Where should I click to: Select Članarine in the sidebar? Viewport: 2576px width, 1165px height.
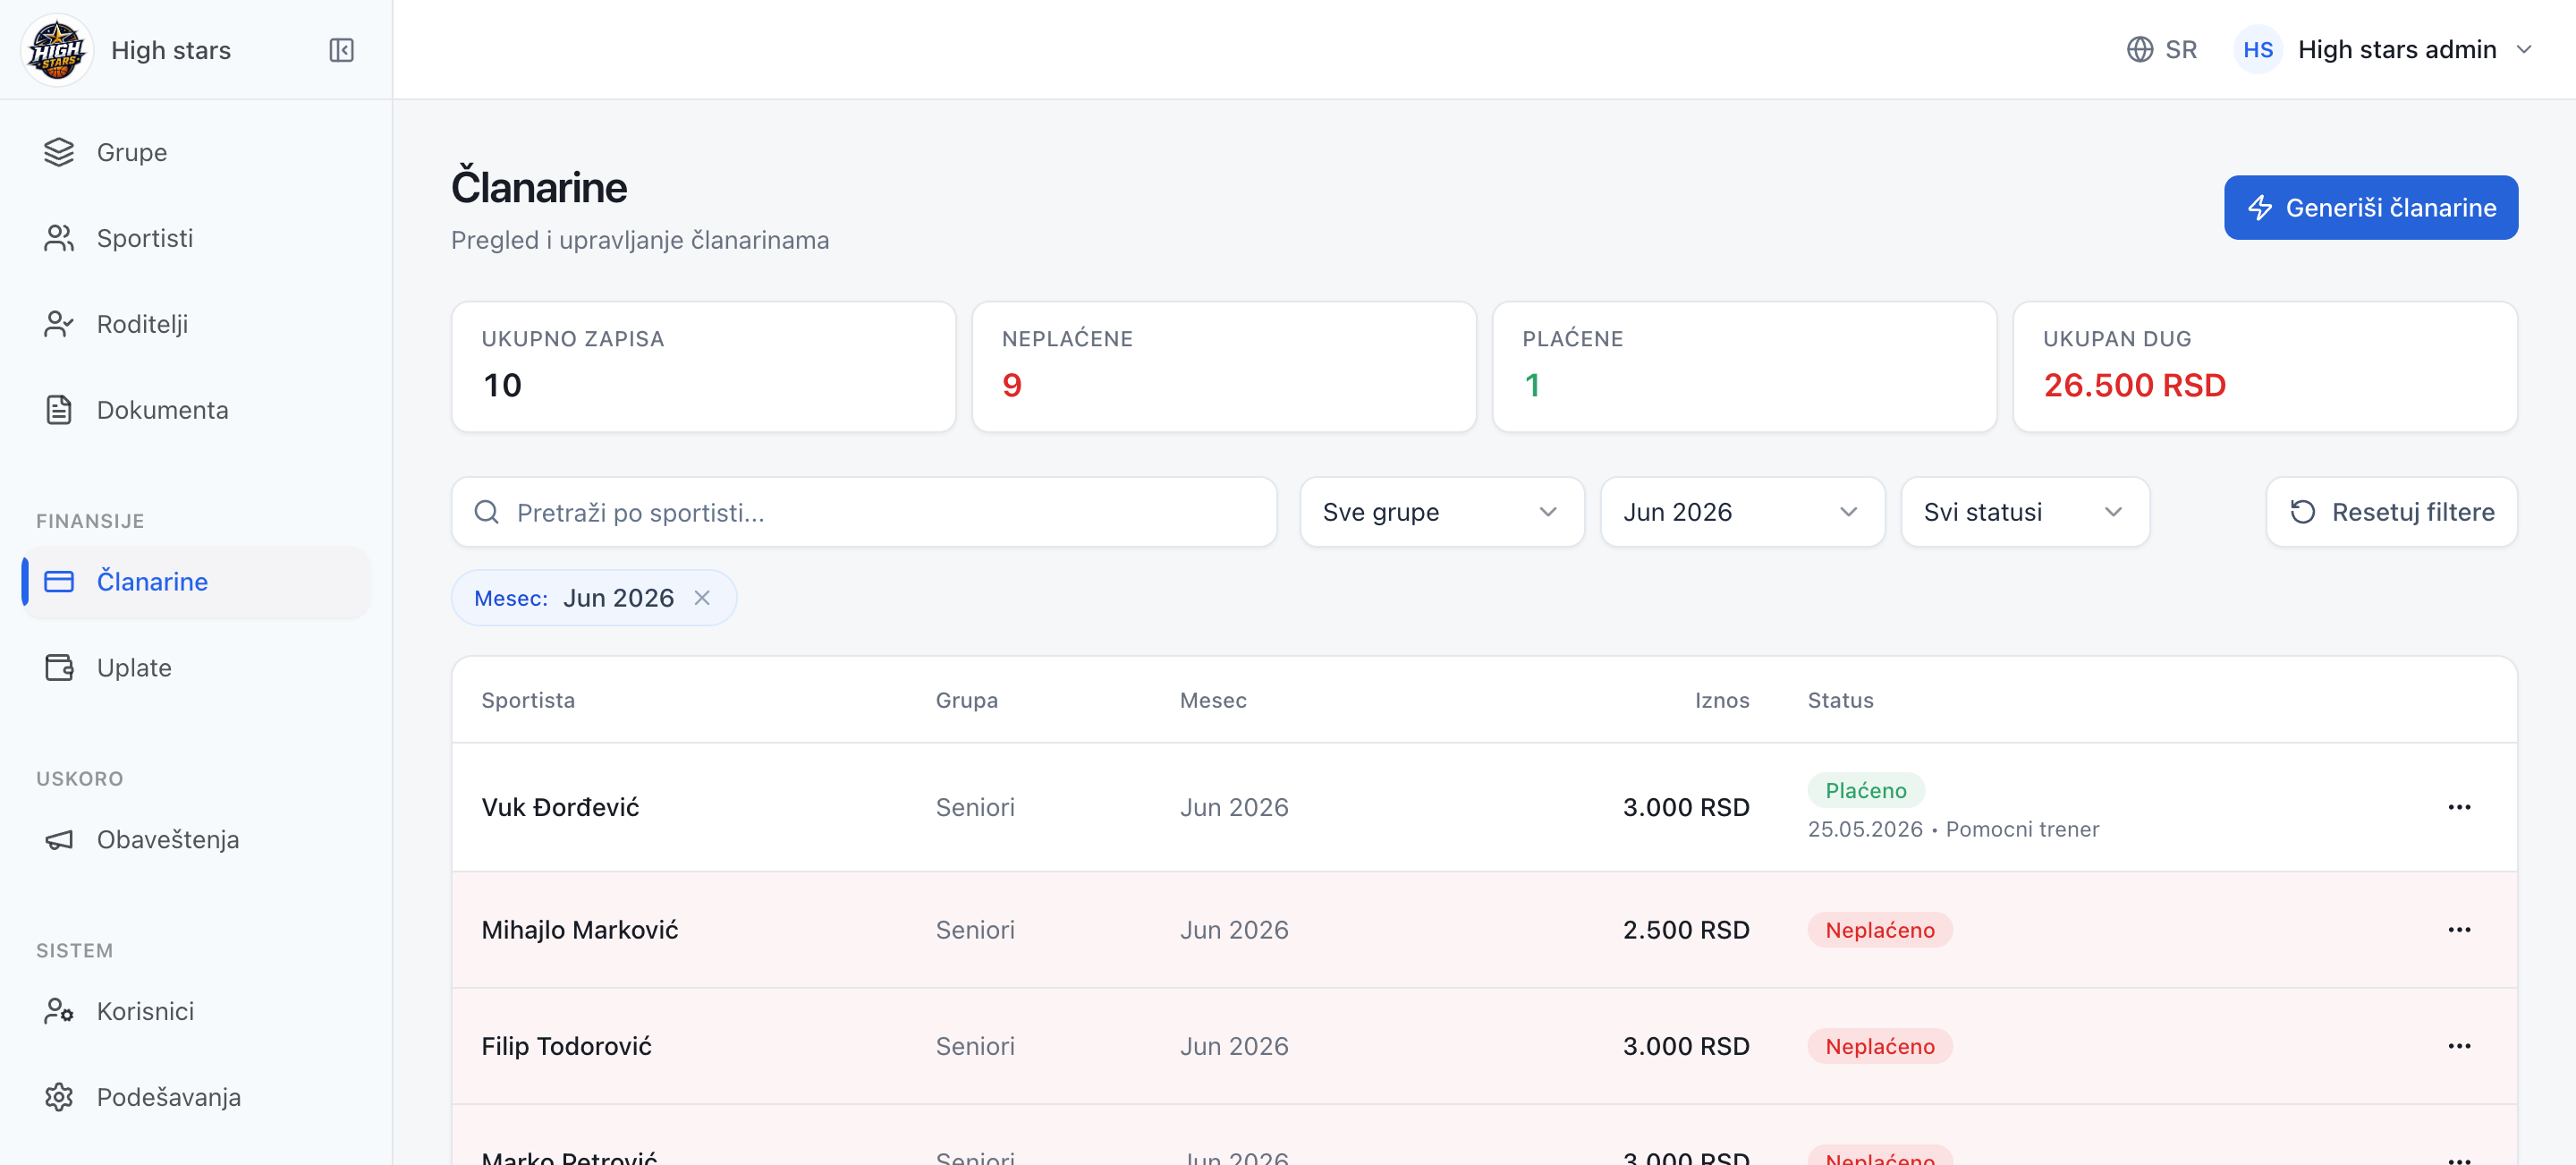(x=197, y=582)
